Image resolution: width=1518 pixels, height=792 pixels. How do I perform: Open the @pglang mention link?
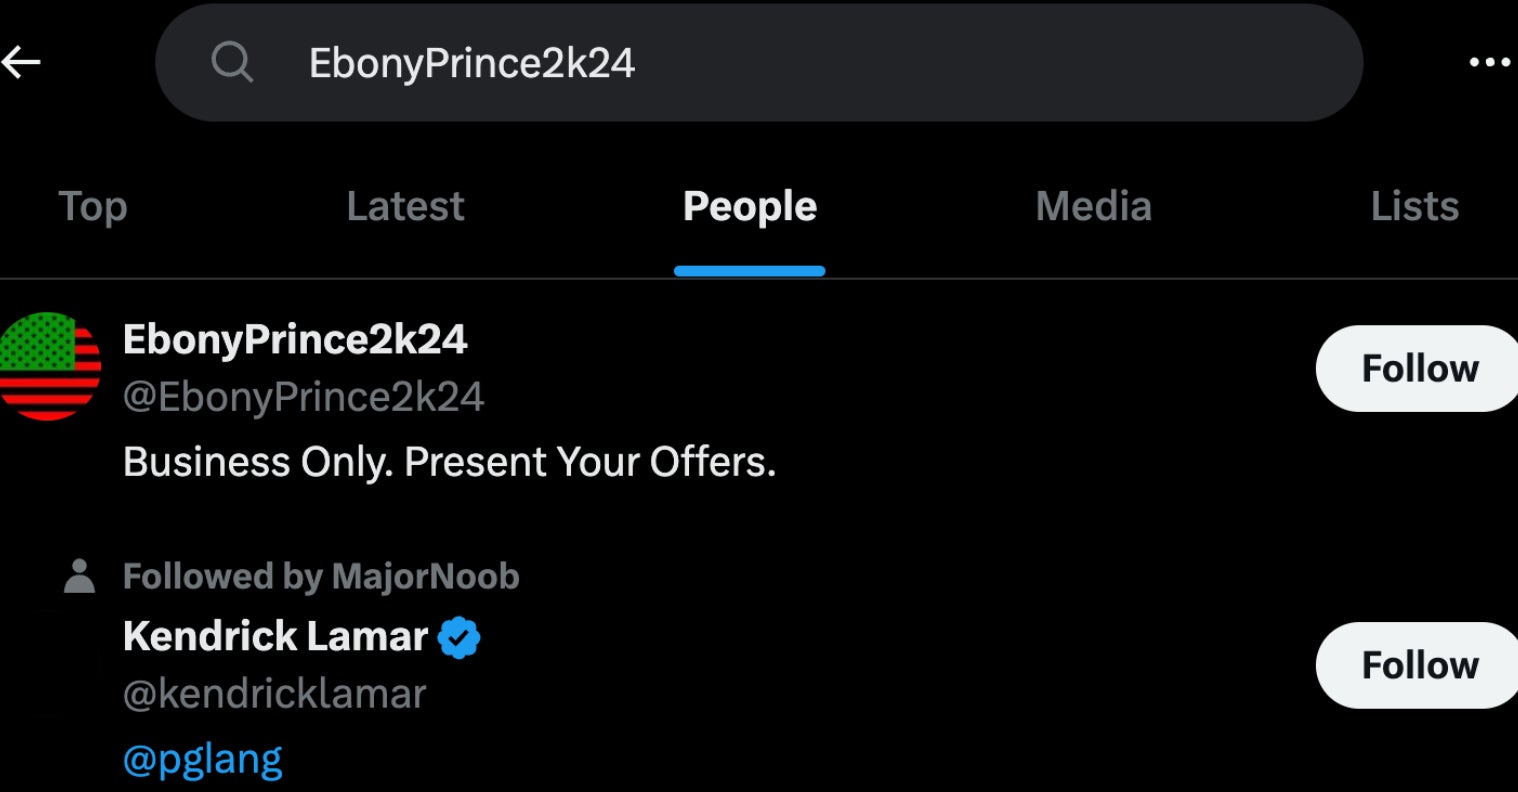203,759
